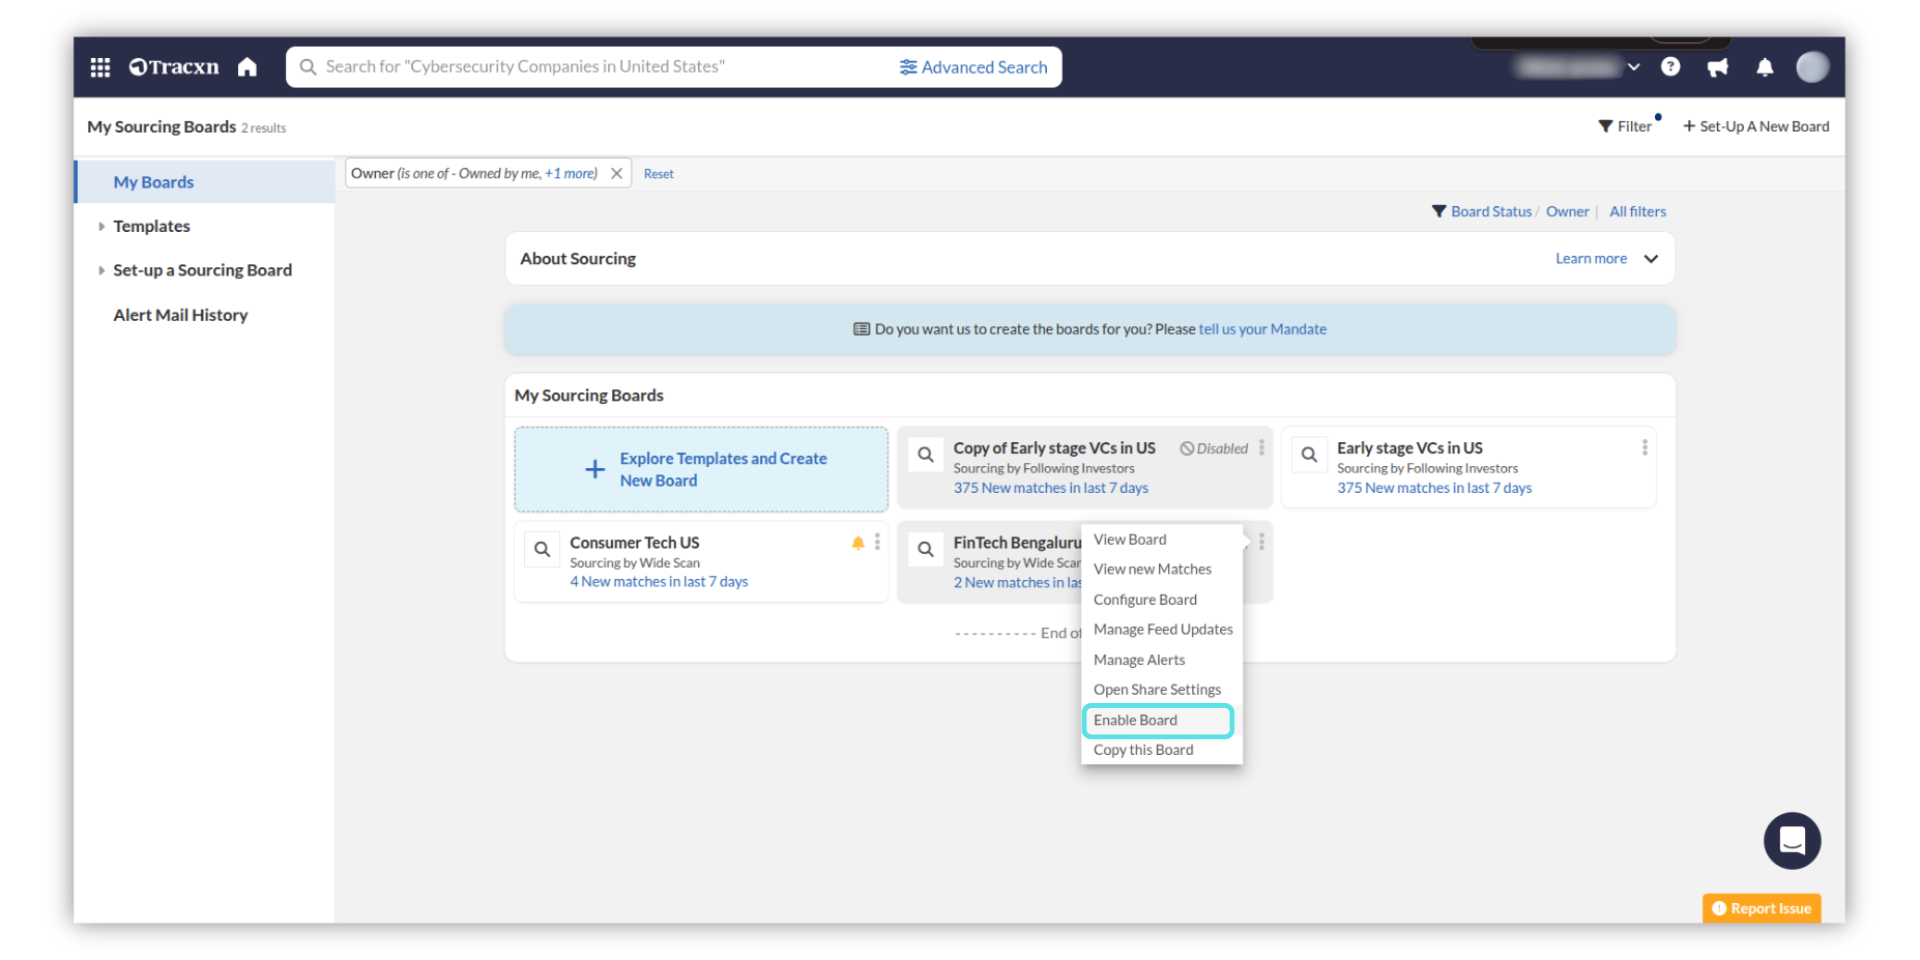This screenshot has width=1920, height=960.
Task: Click Set-Up A New Board button
Action: tap(1756, 126)
